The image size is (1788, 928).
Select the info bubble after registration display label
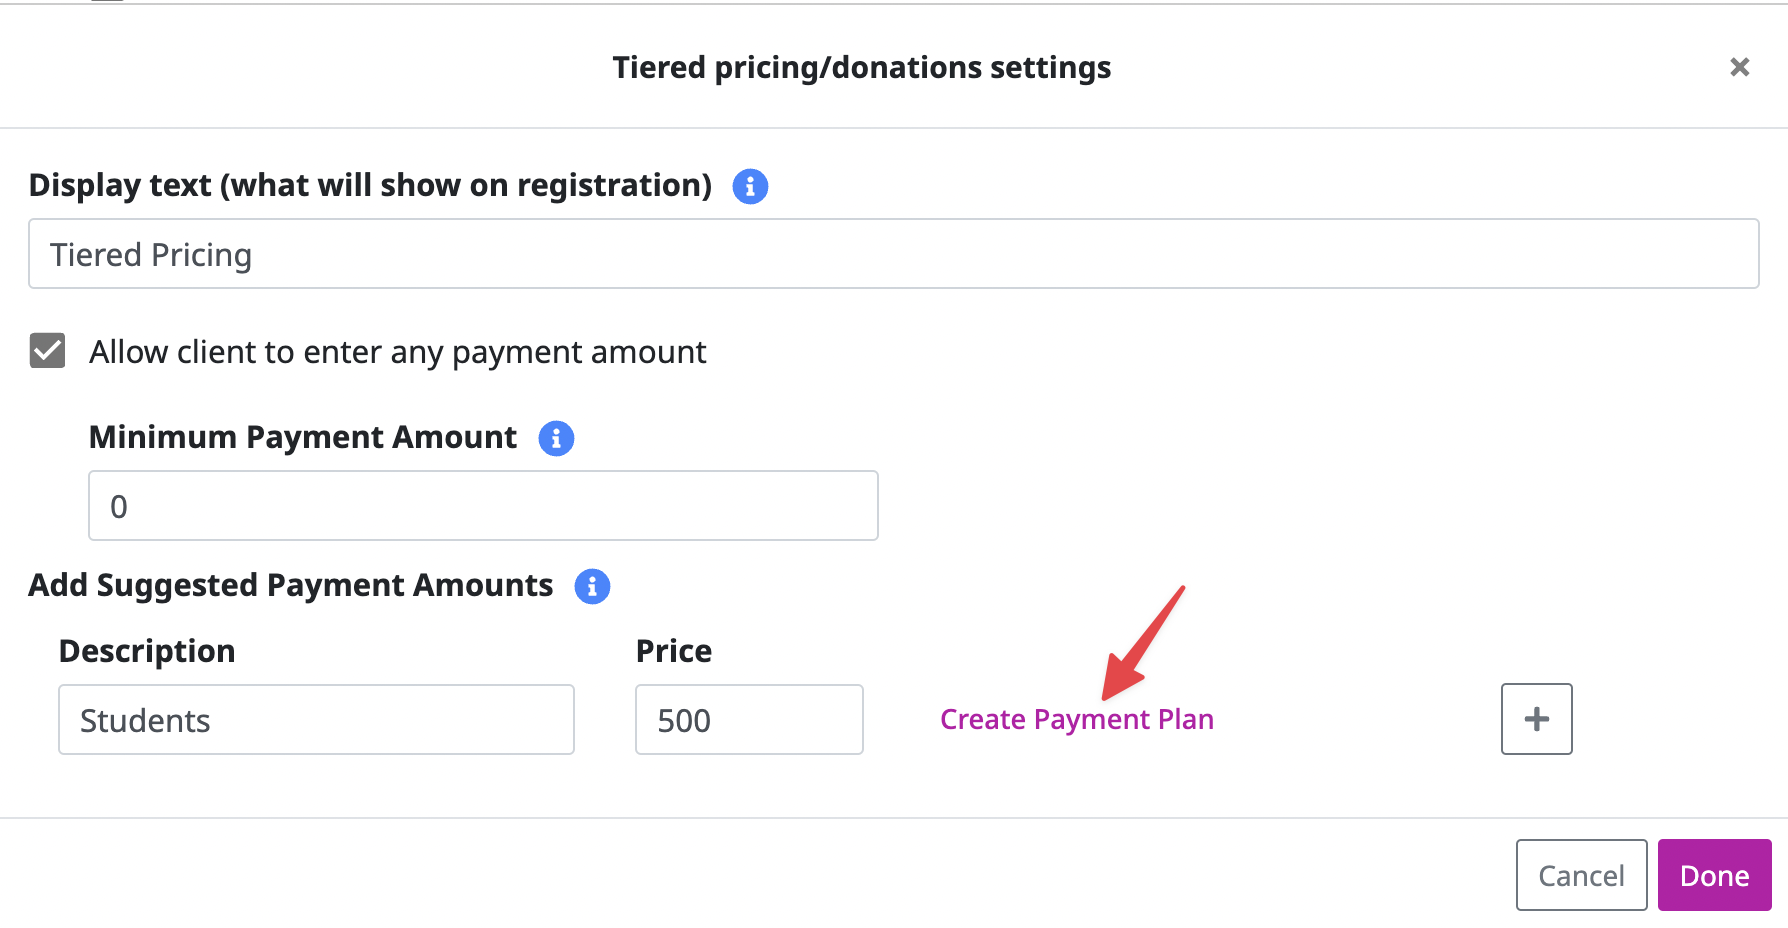pos(750,186)
